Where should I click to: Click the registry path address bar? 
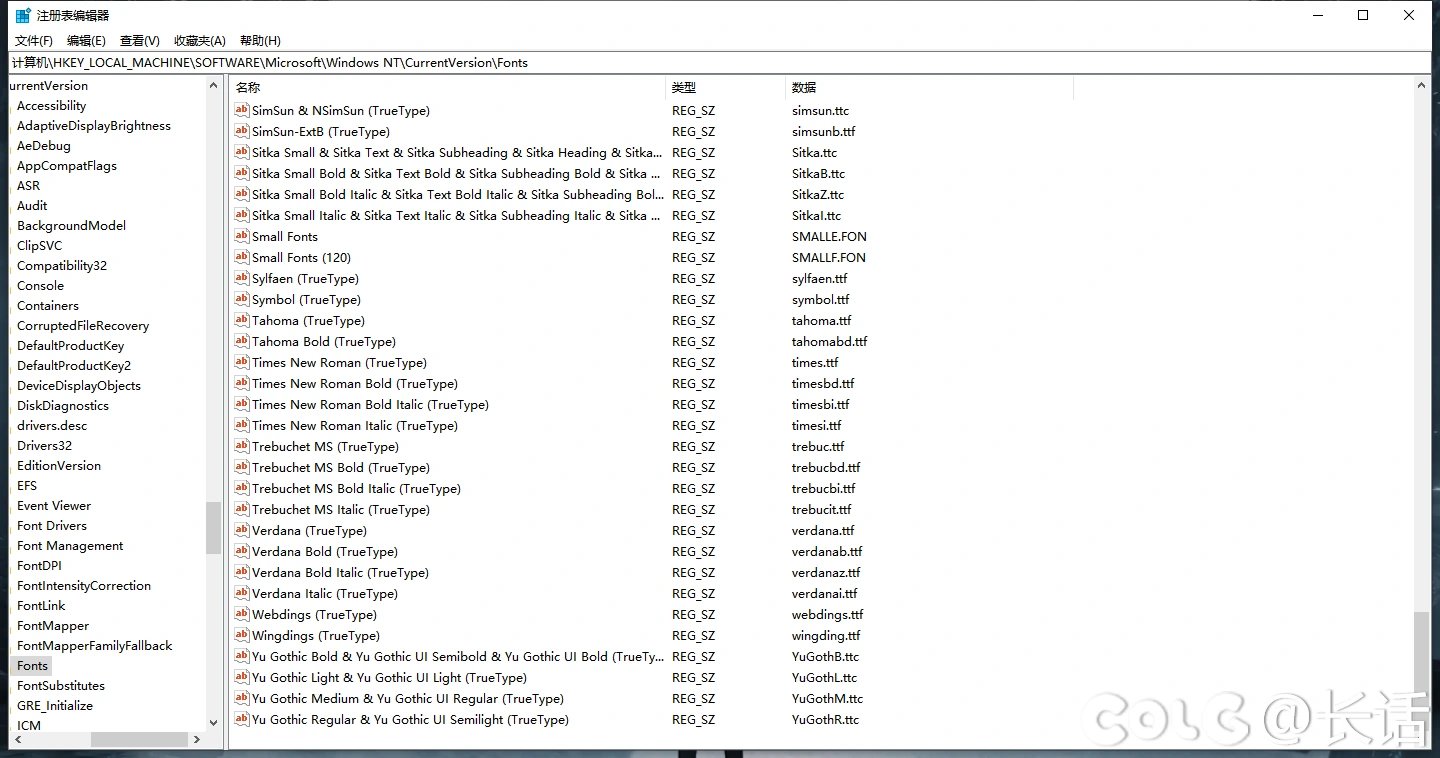tap(720, 62)
